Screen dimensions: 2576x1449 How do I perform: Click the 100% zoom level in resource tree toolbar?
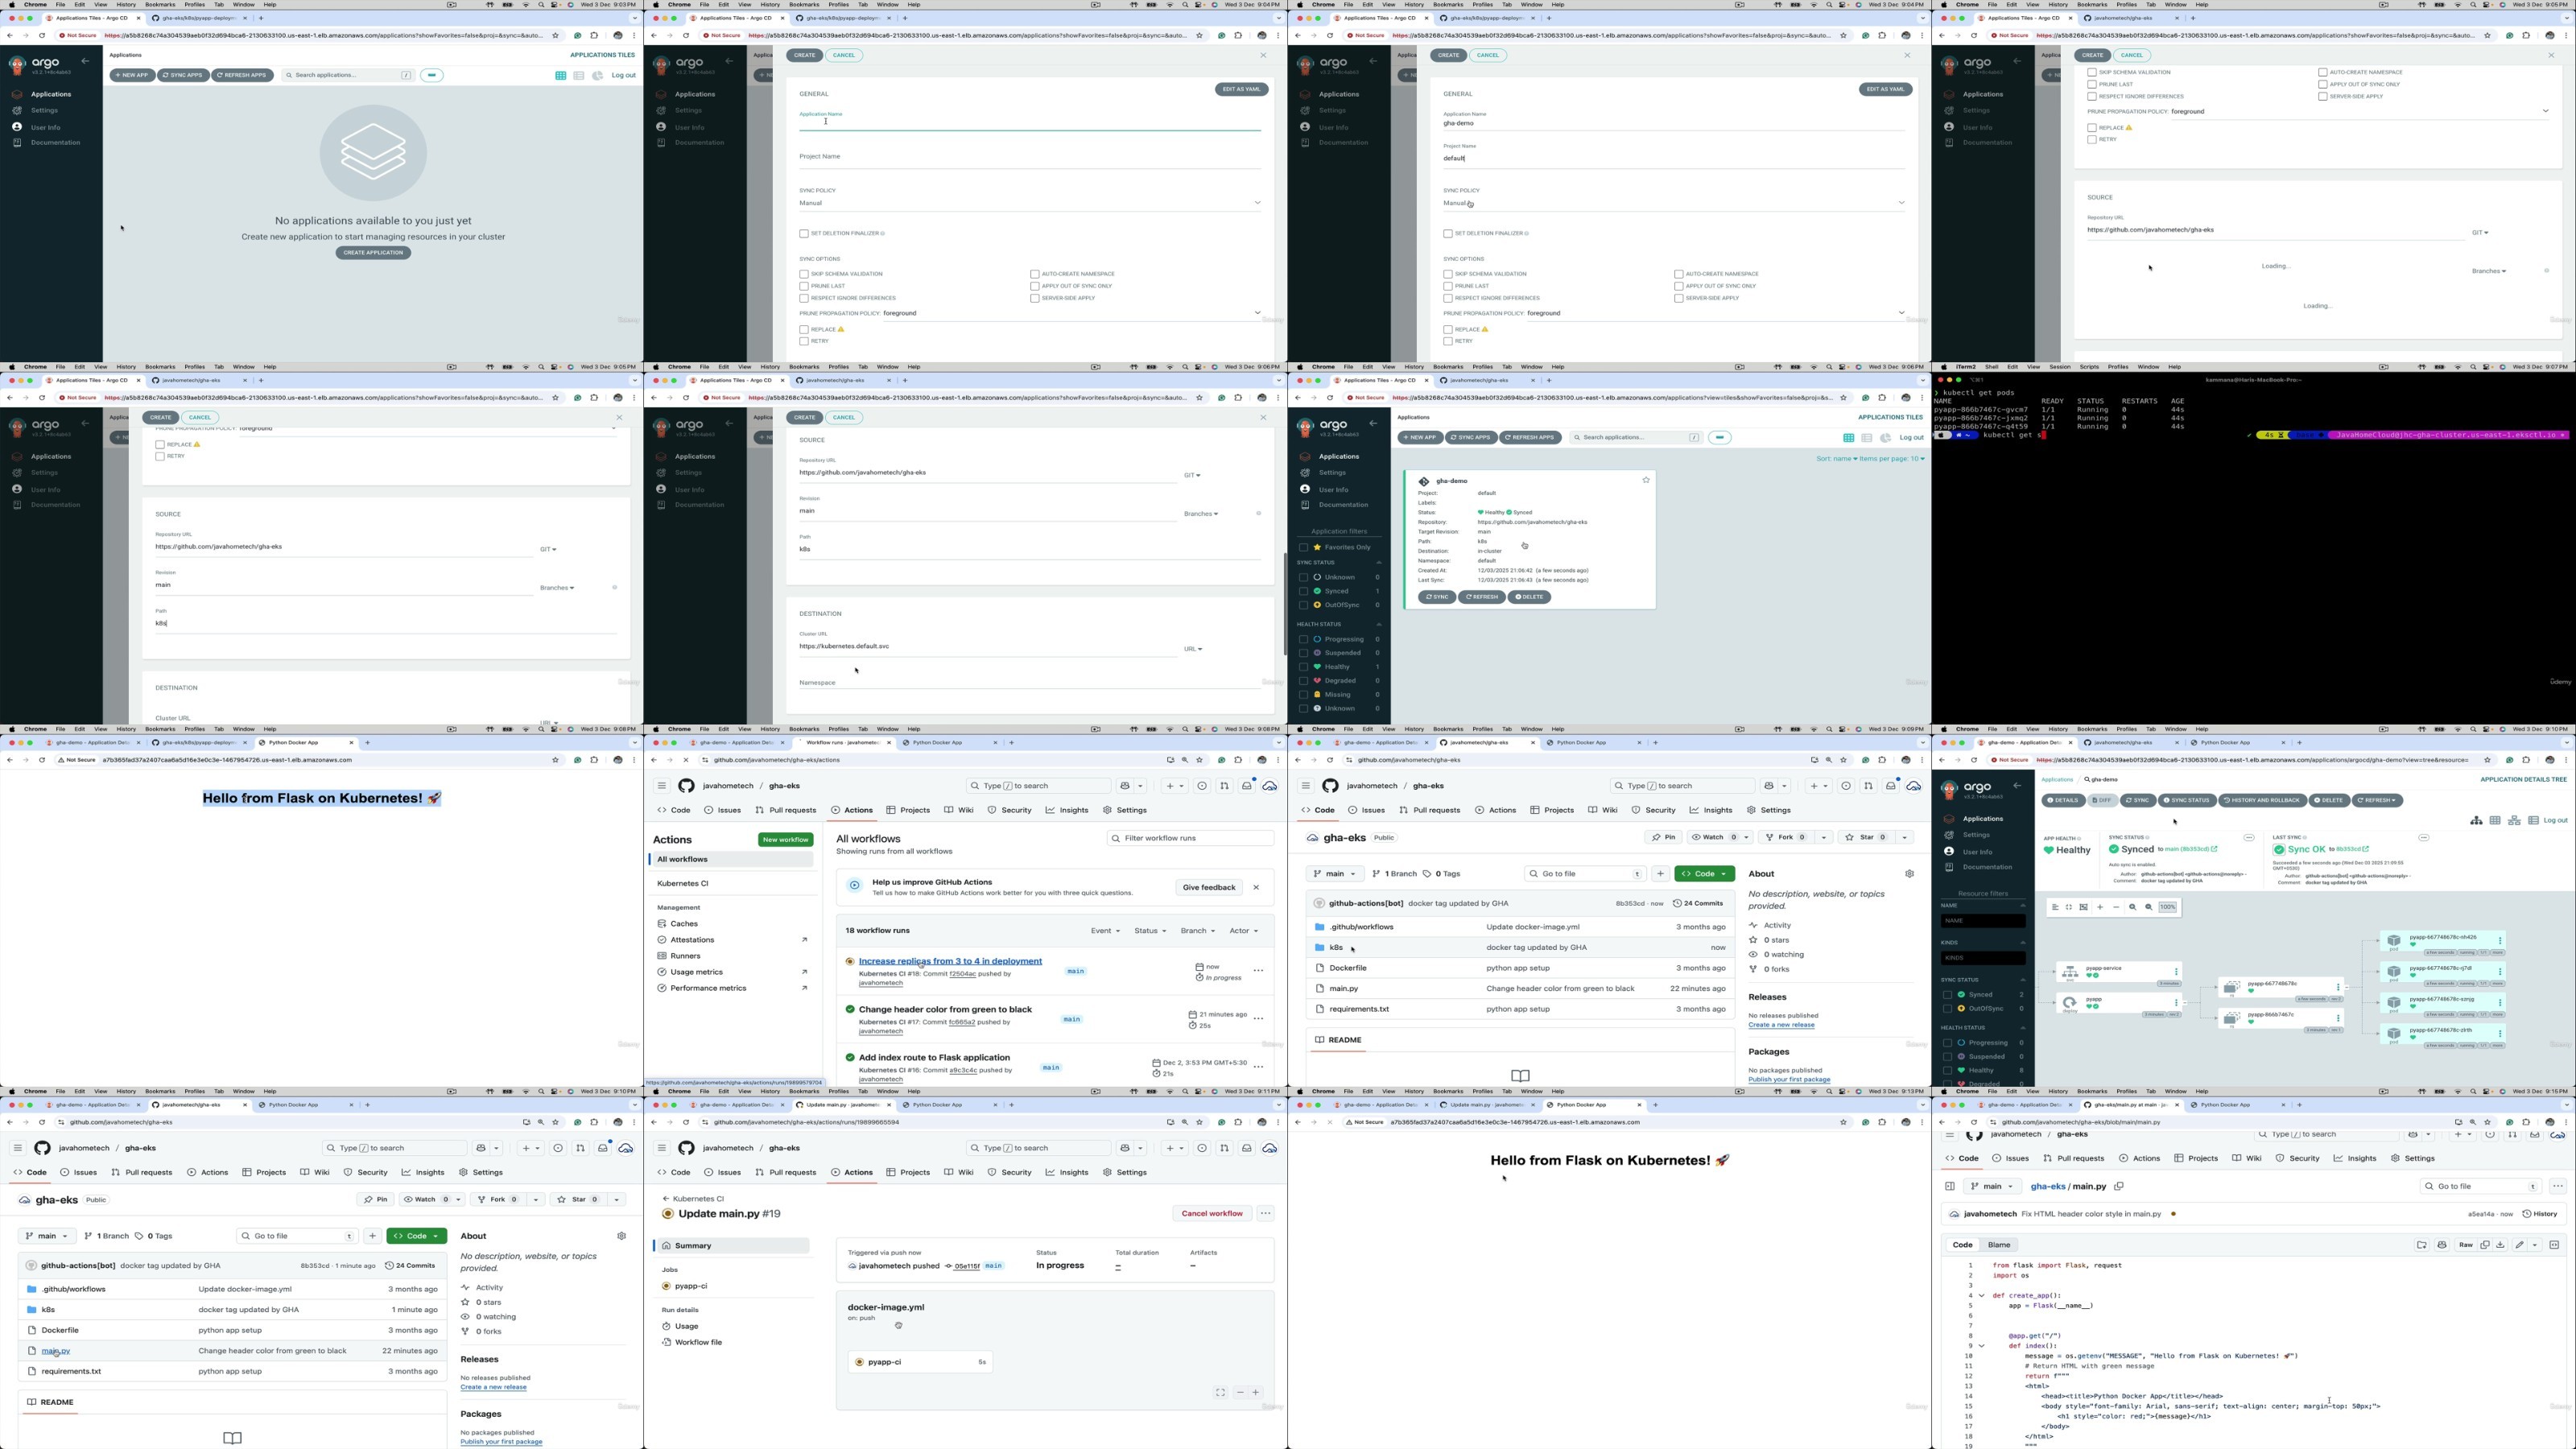(x=2167, y=908)
